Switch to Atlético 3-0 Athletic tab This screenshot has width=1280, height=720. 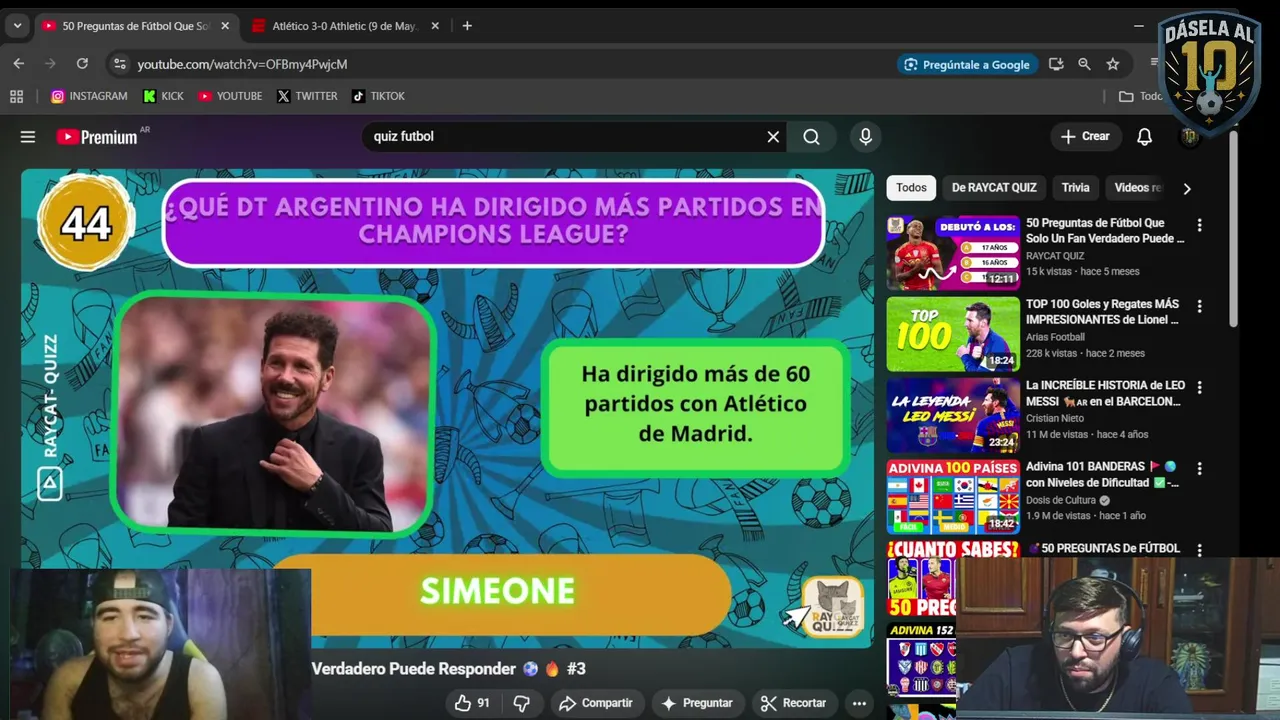pos(345,26)
